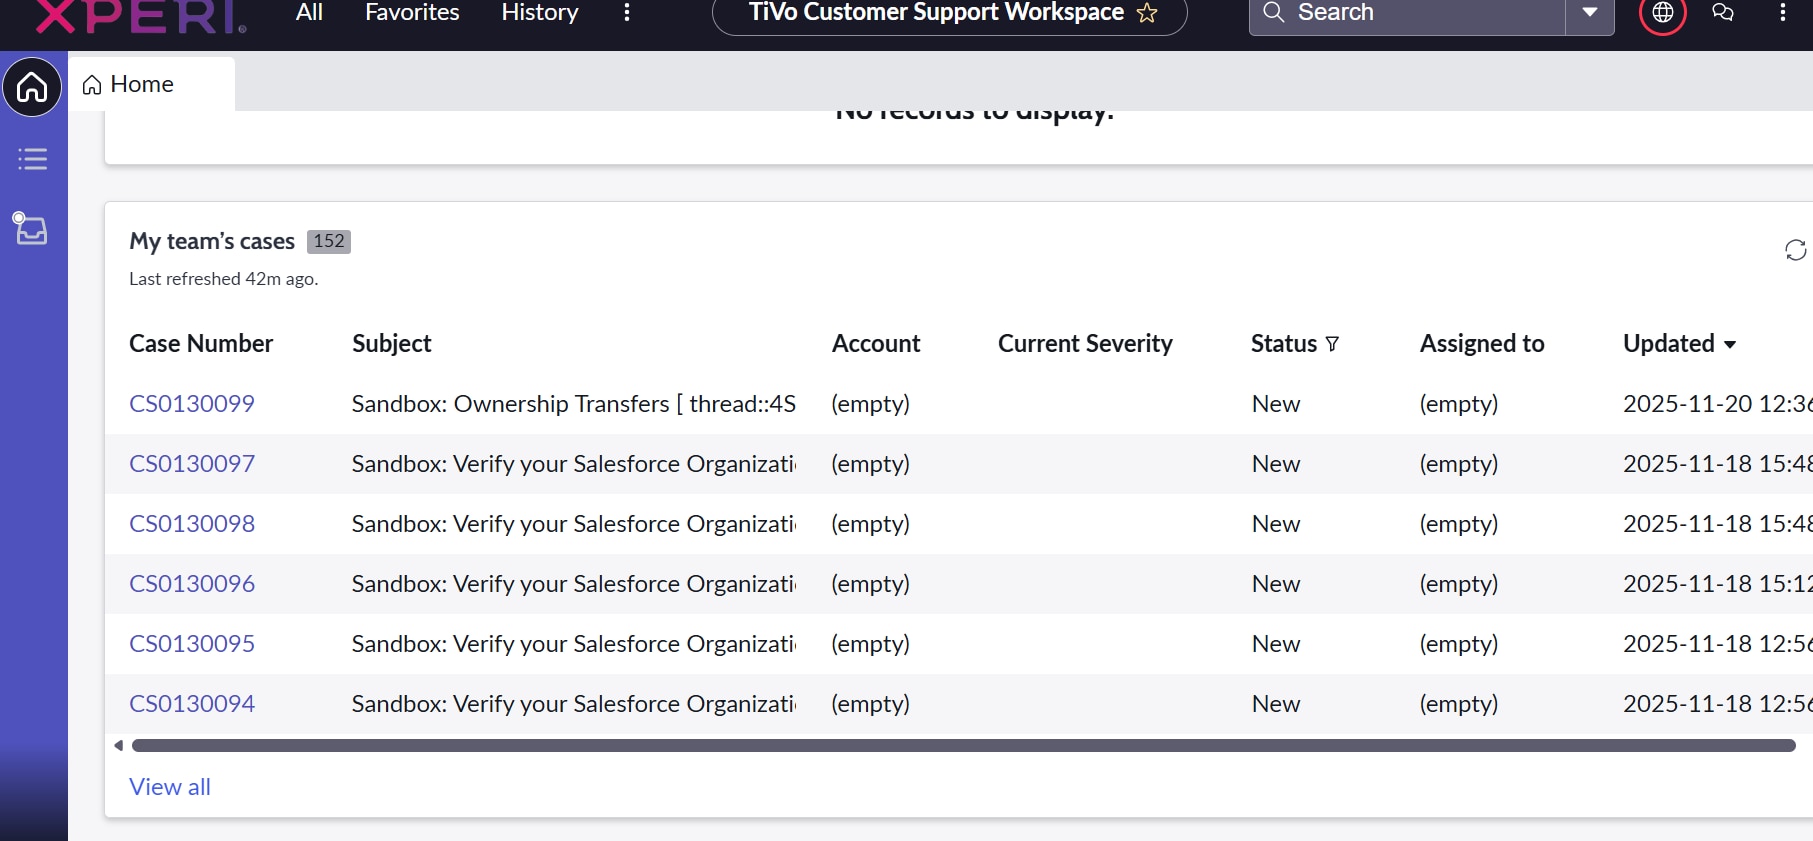Open the inbox icon in sidebar
Image resolution: width=1813 pixels, height=841 pixels.
click(x=30, y=229)
